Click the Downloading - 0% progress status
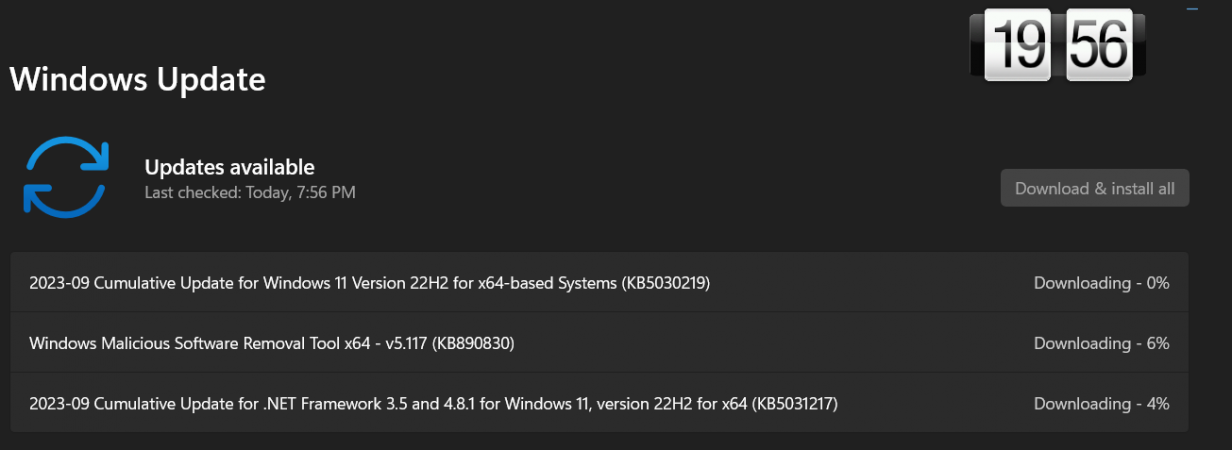The width and height of the screenshot is (1232, 450). coord(1101,283)
